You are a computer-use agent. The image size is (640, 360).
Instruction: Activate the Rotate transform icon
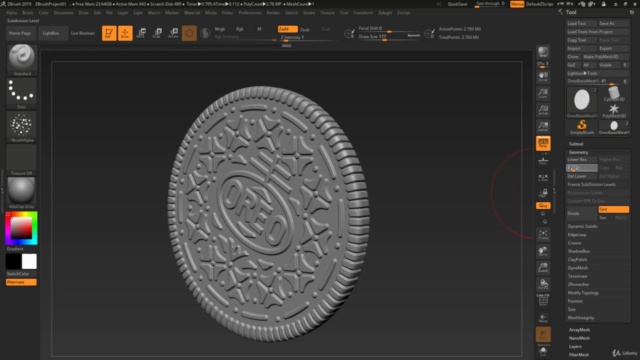pyautogui.click(x=173, y=33)
